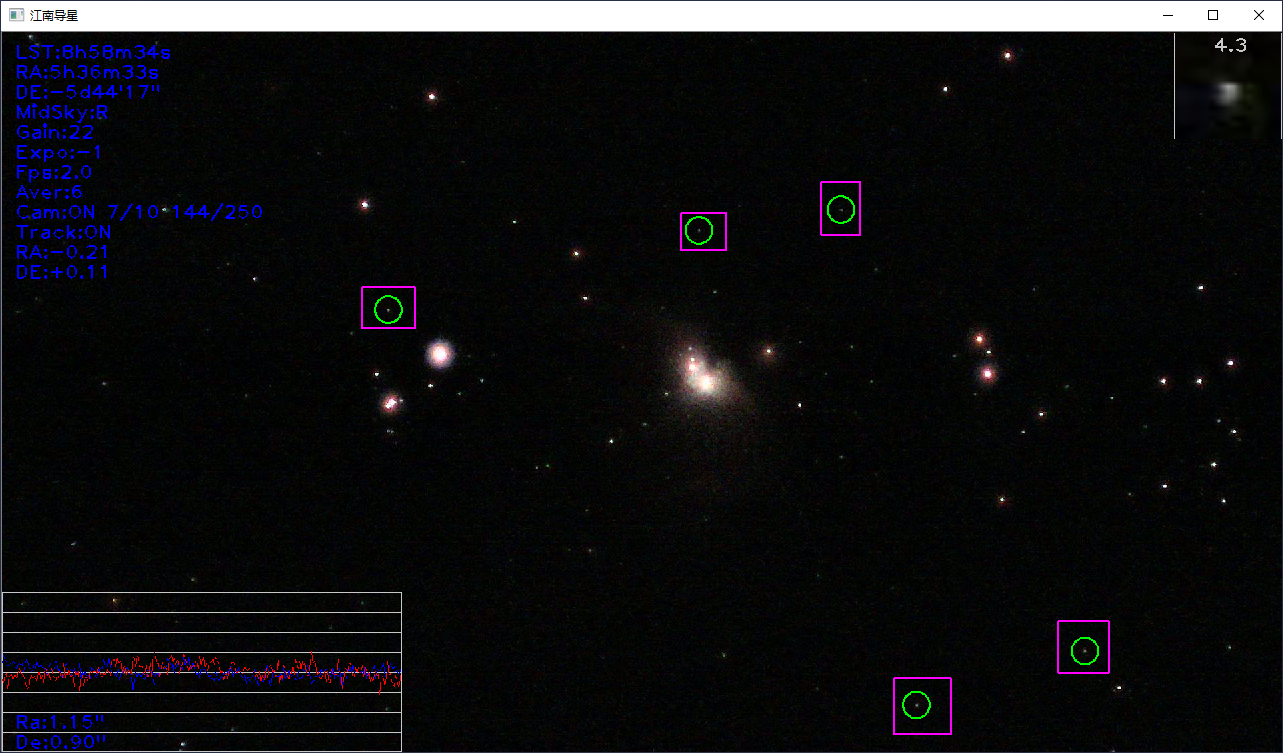Image resolution: width=1283 pixels, height=753 pixels.
Task: Pick the rightmost circled guide star marker
Action: click(x=1084, y=651)
